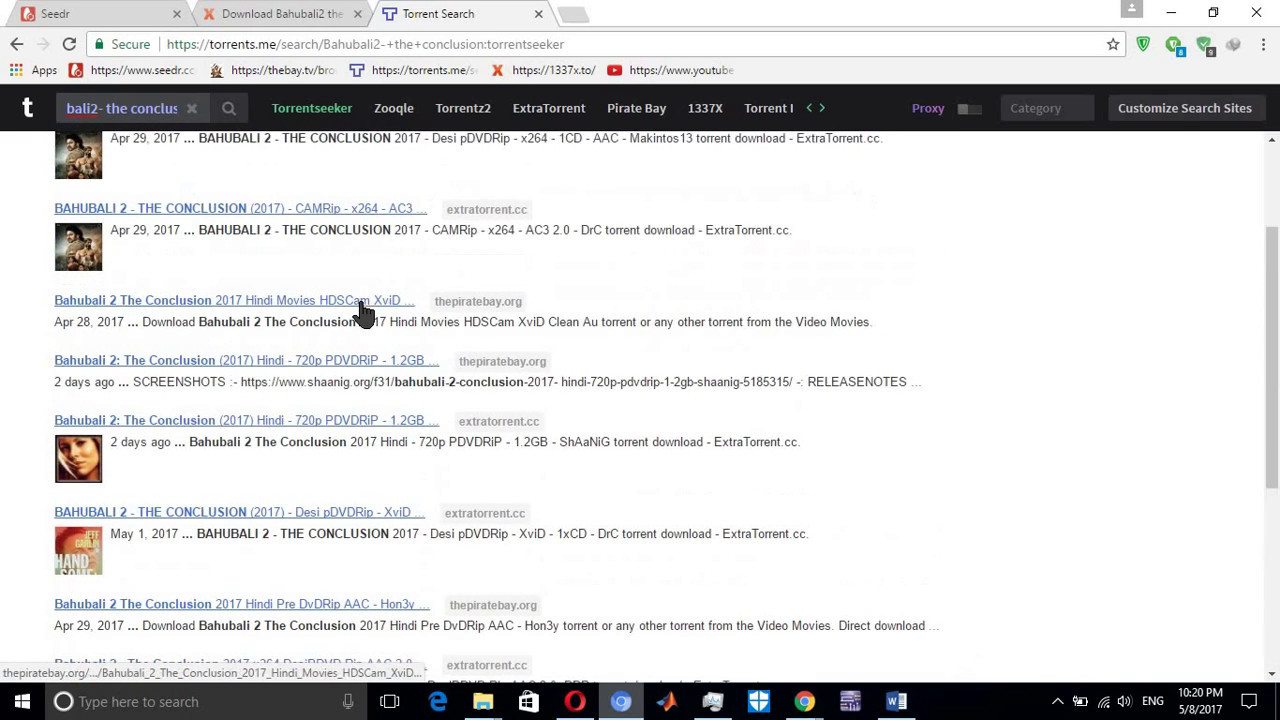
Task: Clear the search box with the X
Action: pos(191,108)
